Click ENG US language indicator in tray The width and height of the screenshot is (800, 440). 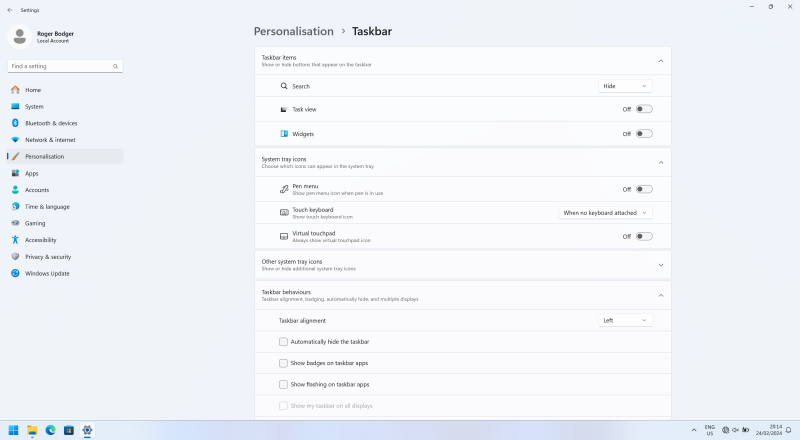point(710,430)
